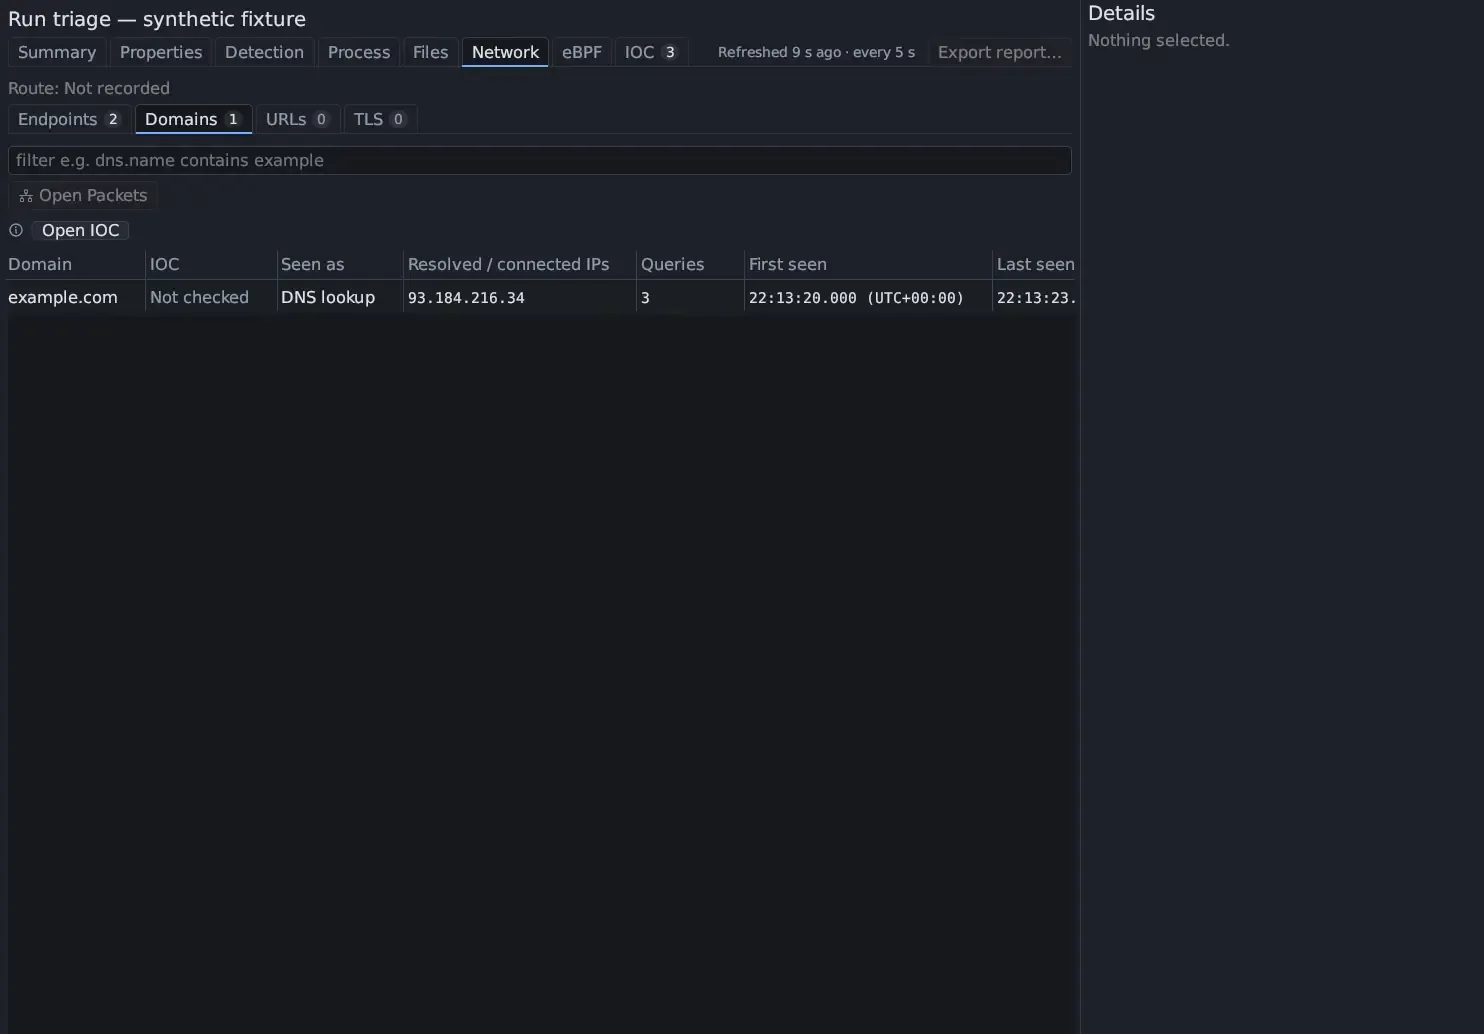Image resolution: width=1484 pixels, height=1034 pixels.
Task: Open the URLs sub-tab
Action: click(298, 119)
